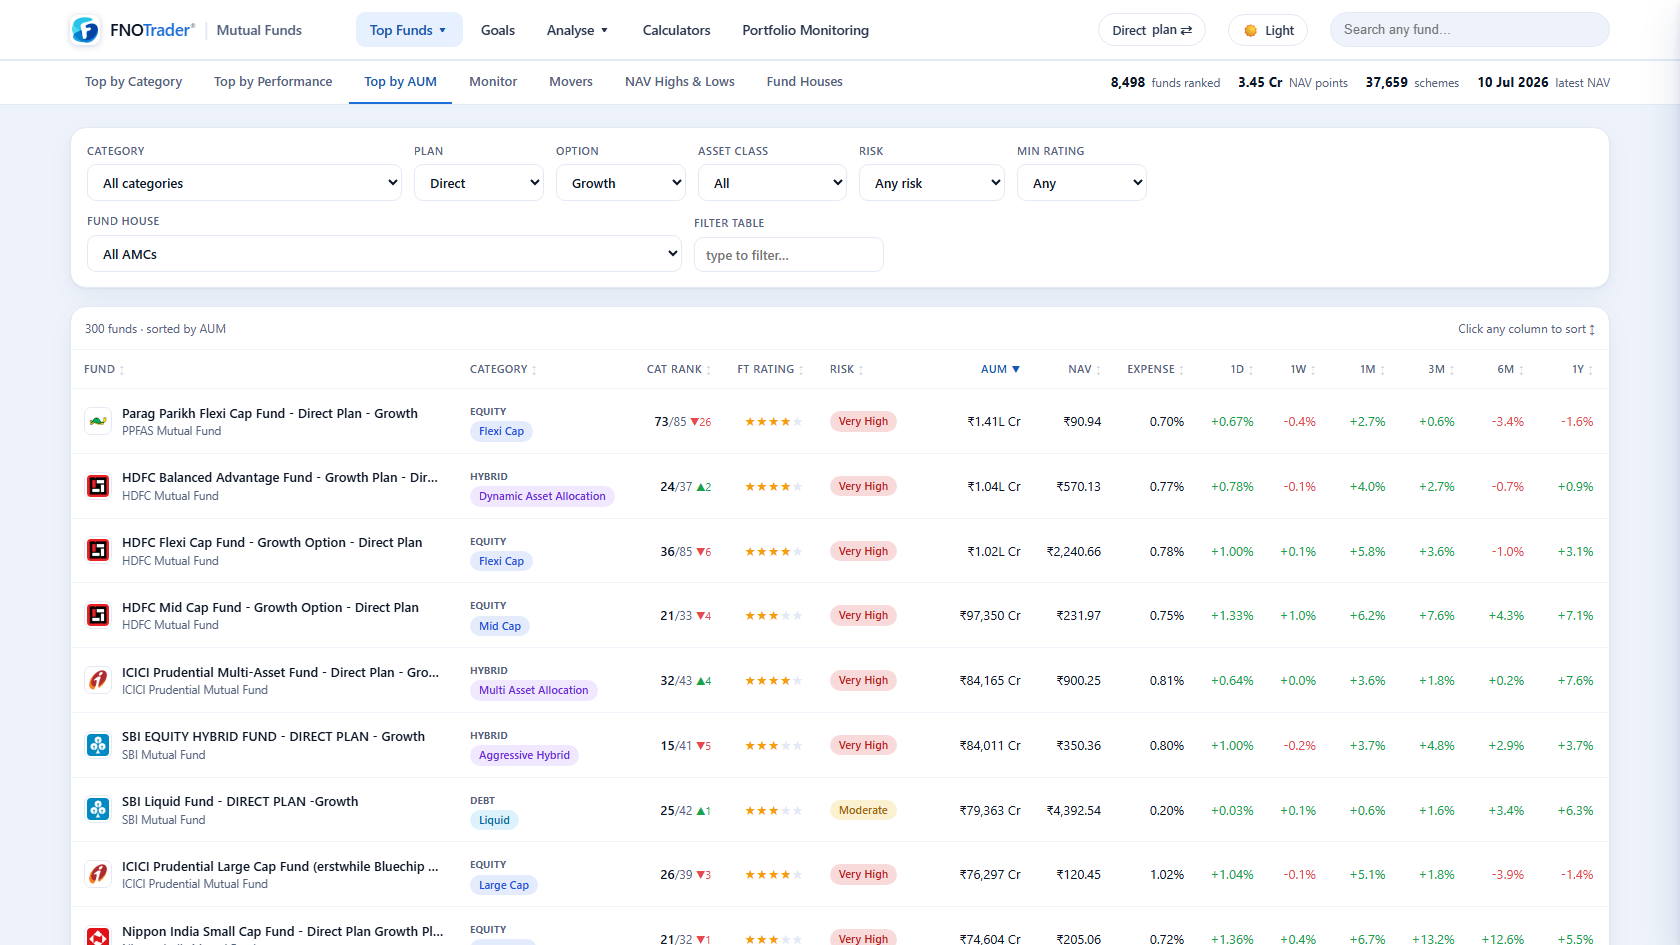The width and height of the screenshot is (1680, 945).
Task: Open the Asset Class dropdown set to All
Action: (772, 183)
